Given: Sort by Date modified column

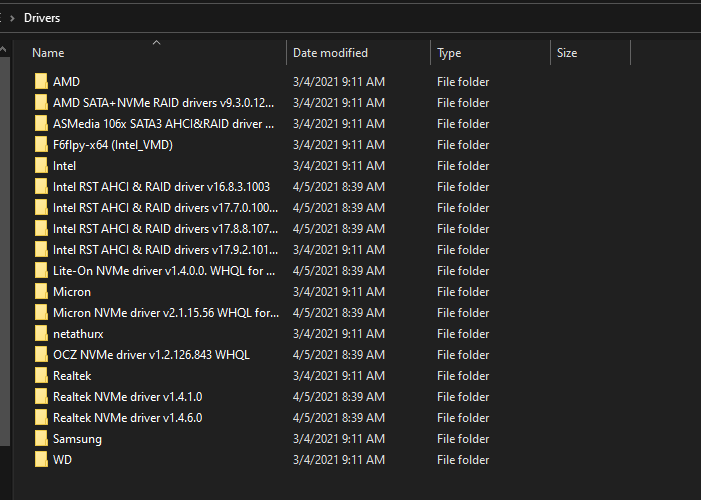Looking at the screenshot, I should (330, 53).
